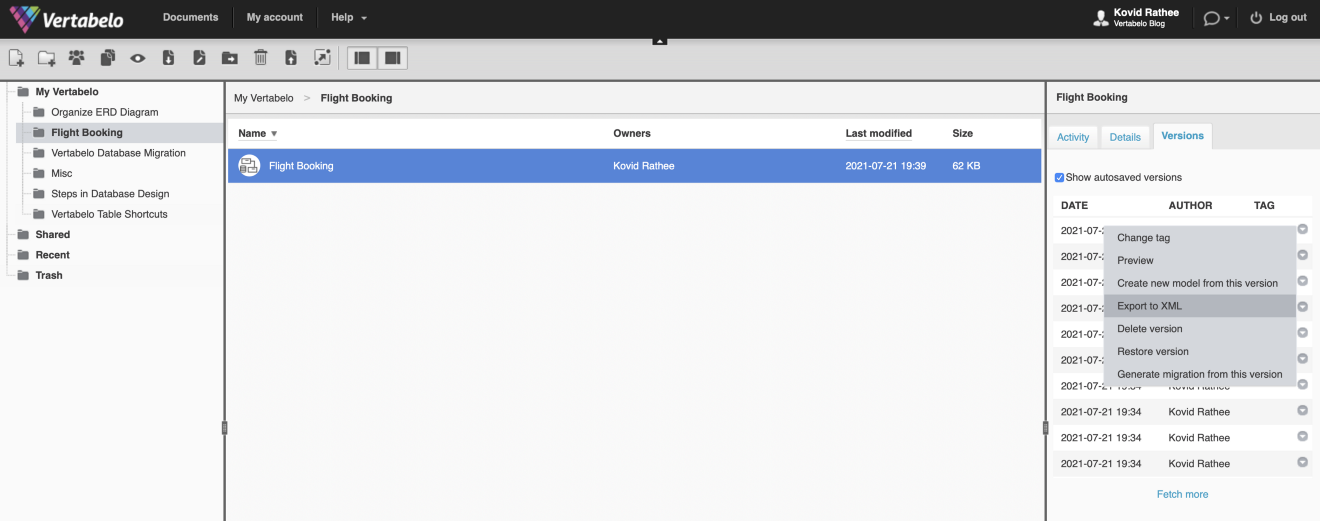Open the chat bubble dropdown
1320x521 pixels.
coord(1216,18)
